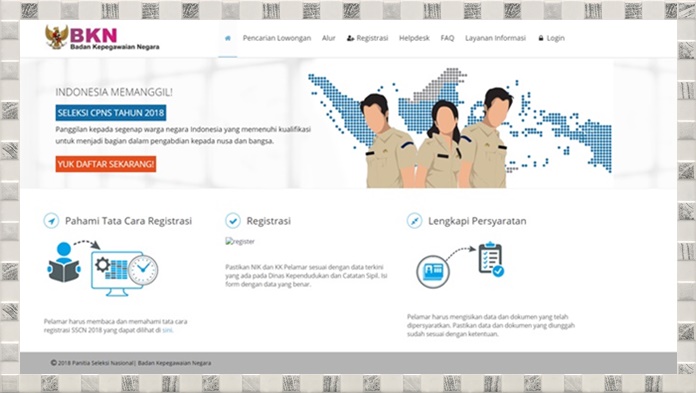
Task: Click the Badan Kepegawaian Negara logo text
Action: tap(115, 47)
